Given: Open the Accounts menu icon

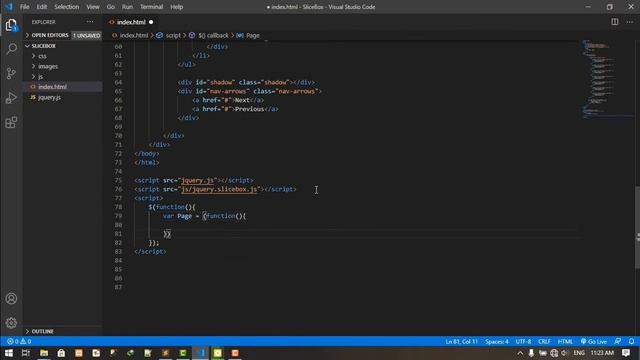Looking at the screenshot, I should 11,298.
